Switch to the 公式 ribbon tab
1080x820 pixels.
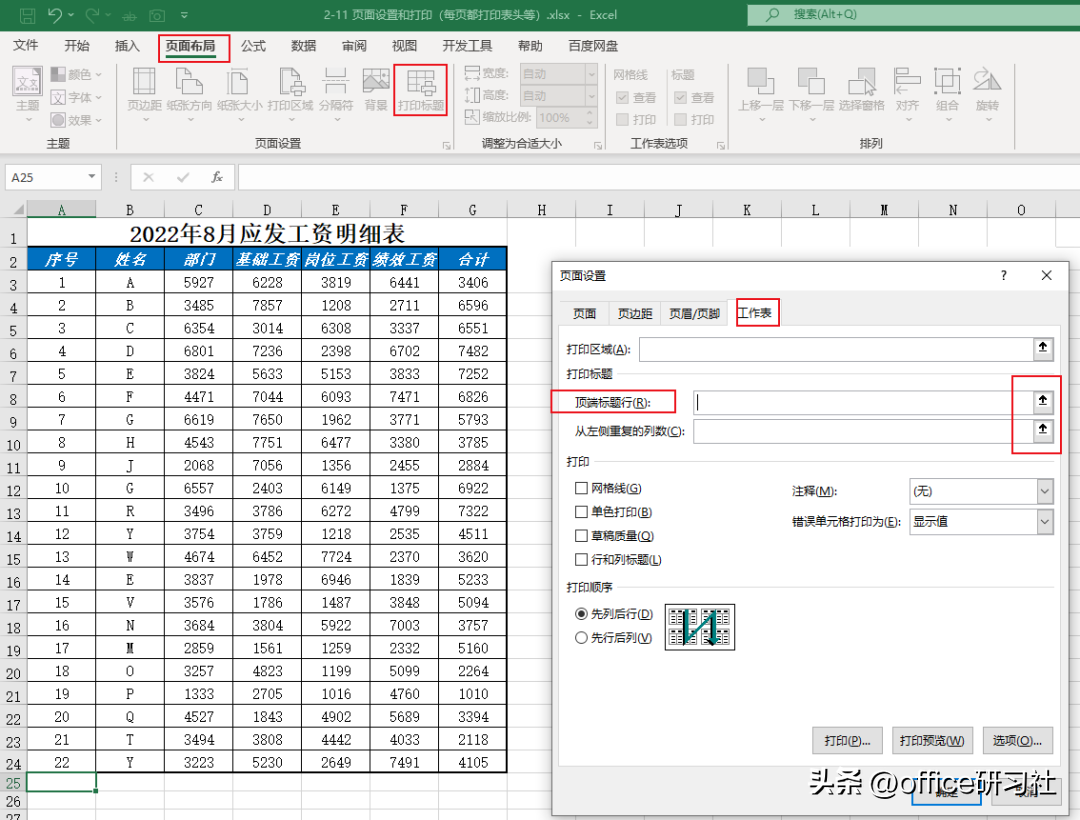click(x=253, y=45)
